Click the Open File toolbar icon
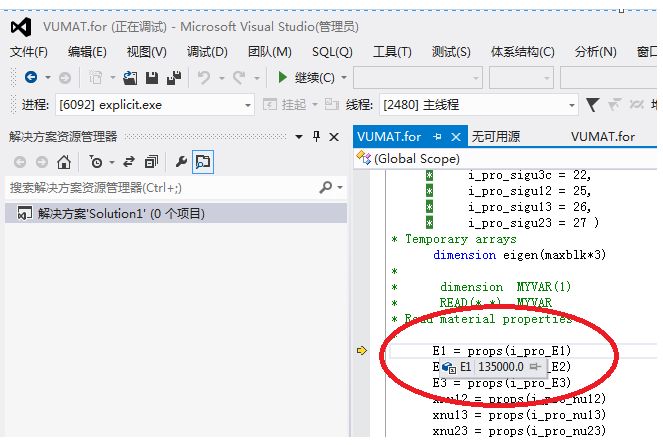 [x=130, y=78]
